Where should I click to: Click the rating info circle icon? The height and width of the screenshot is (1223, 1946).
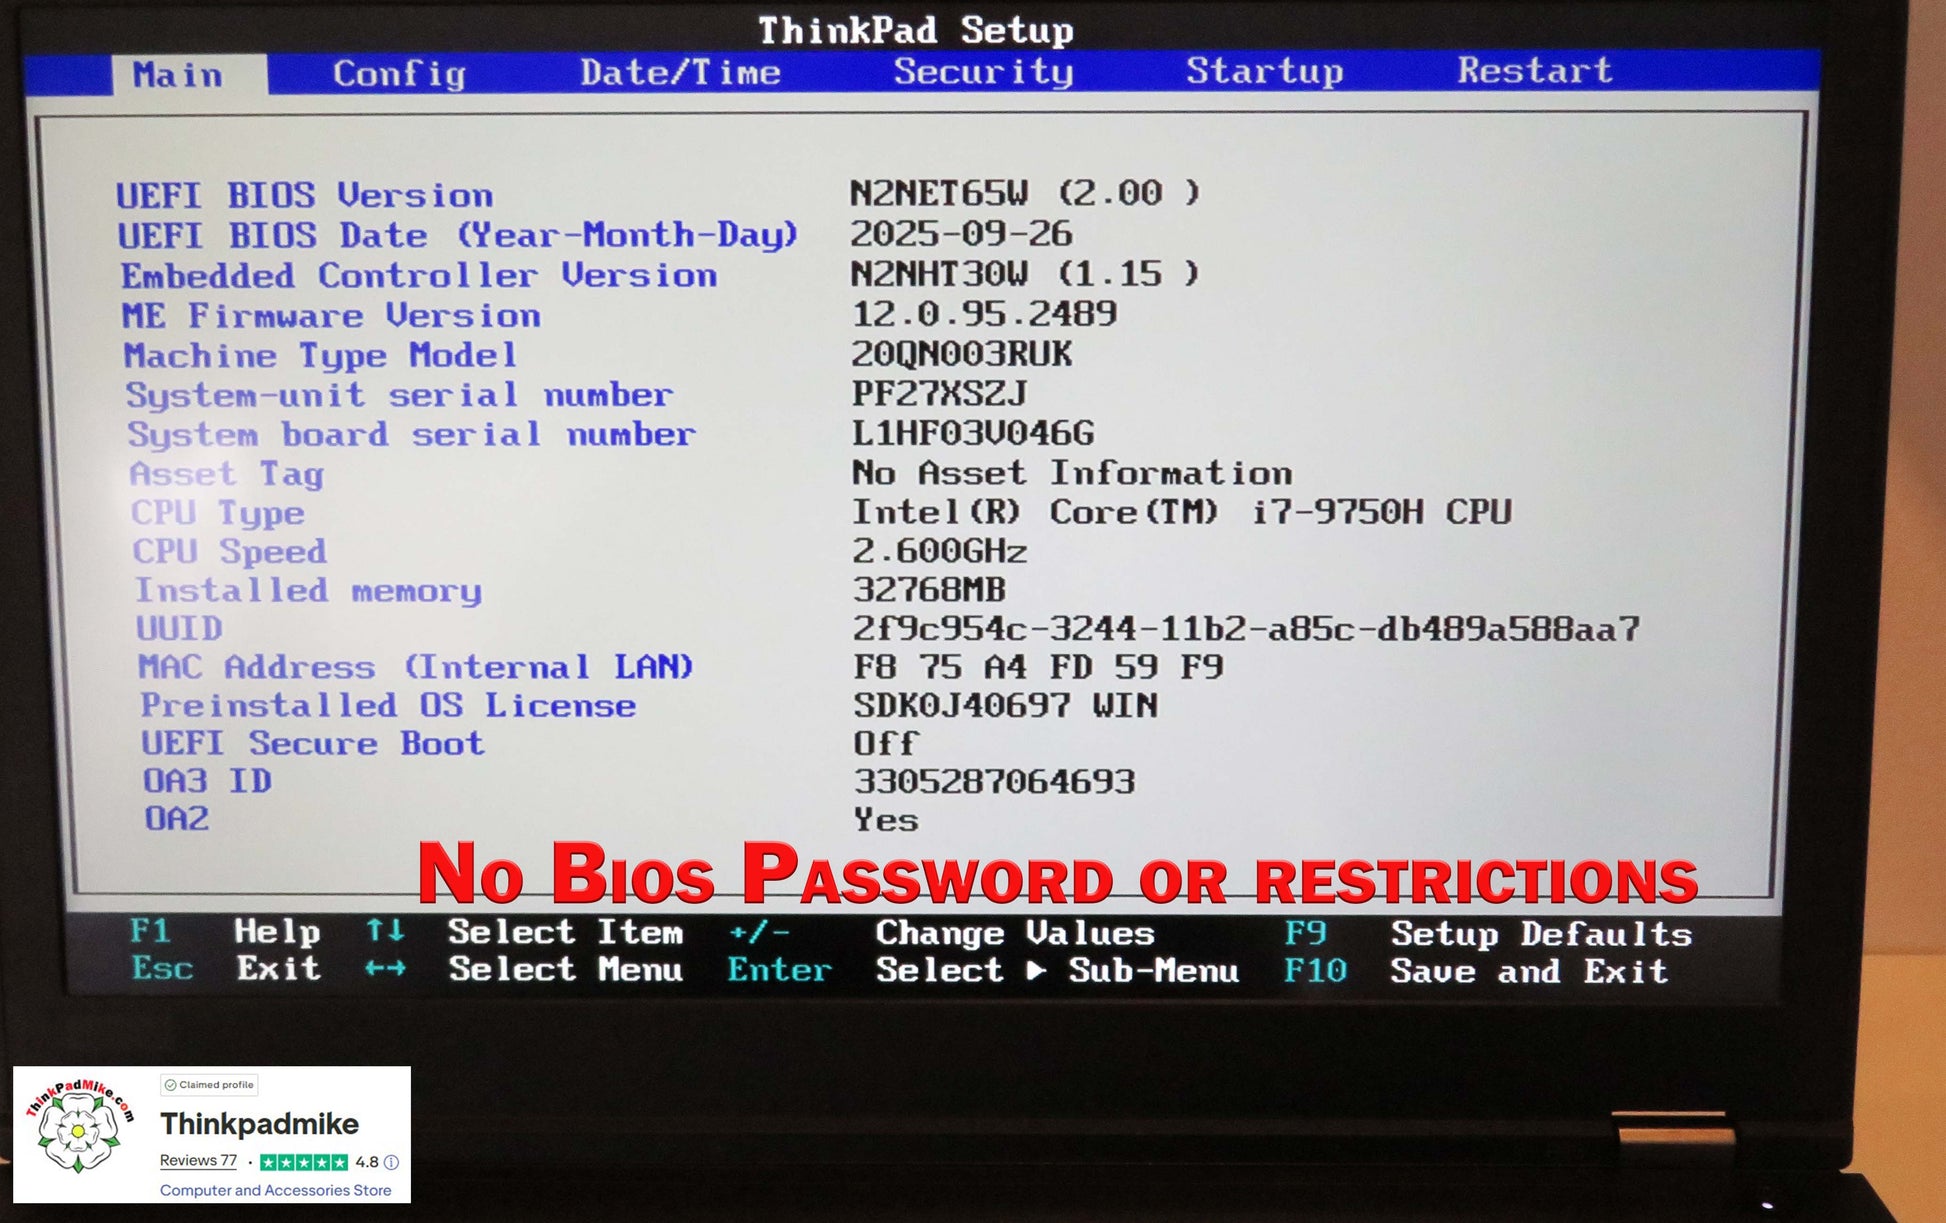click(392, 1162)
